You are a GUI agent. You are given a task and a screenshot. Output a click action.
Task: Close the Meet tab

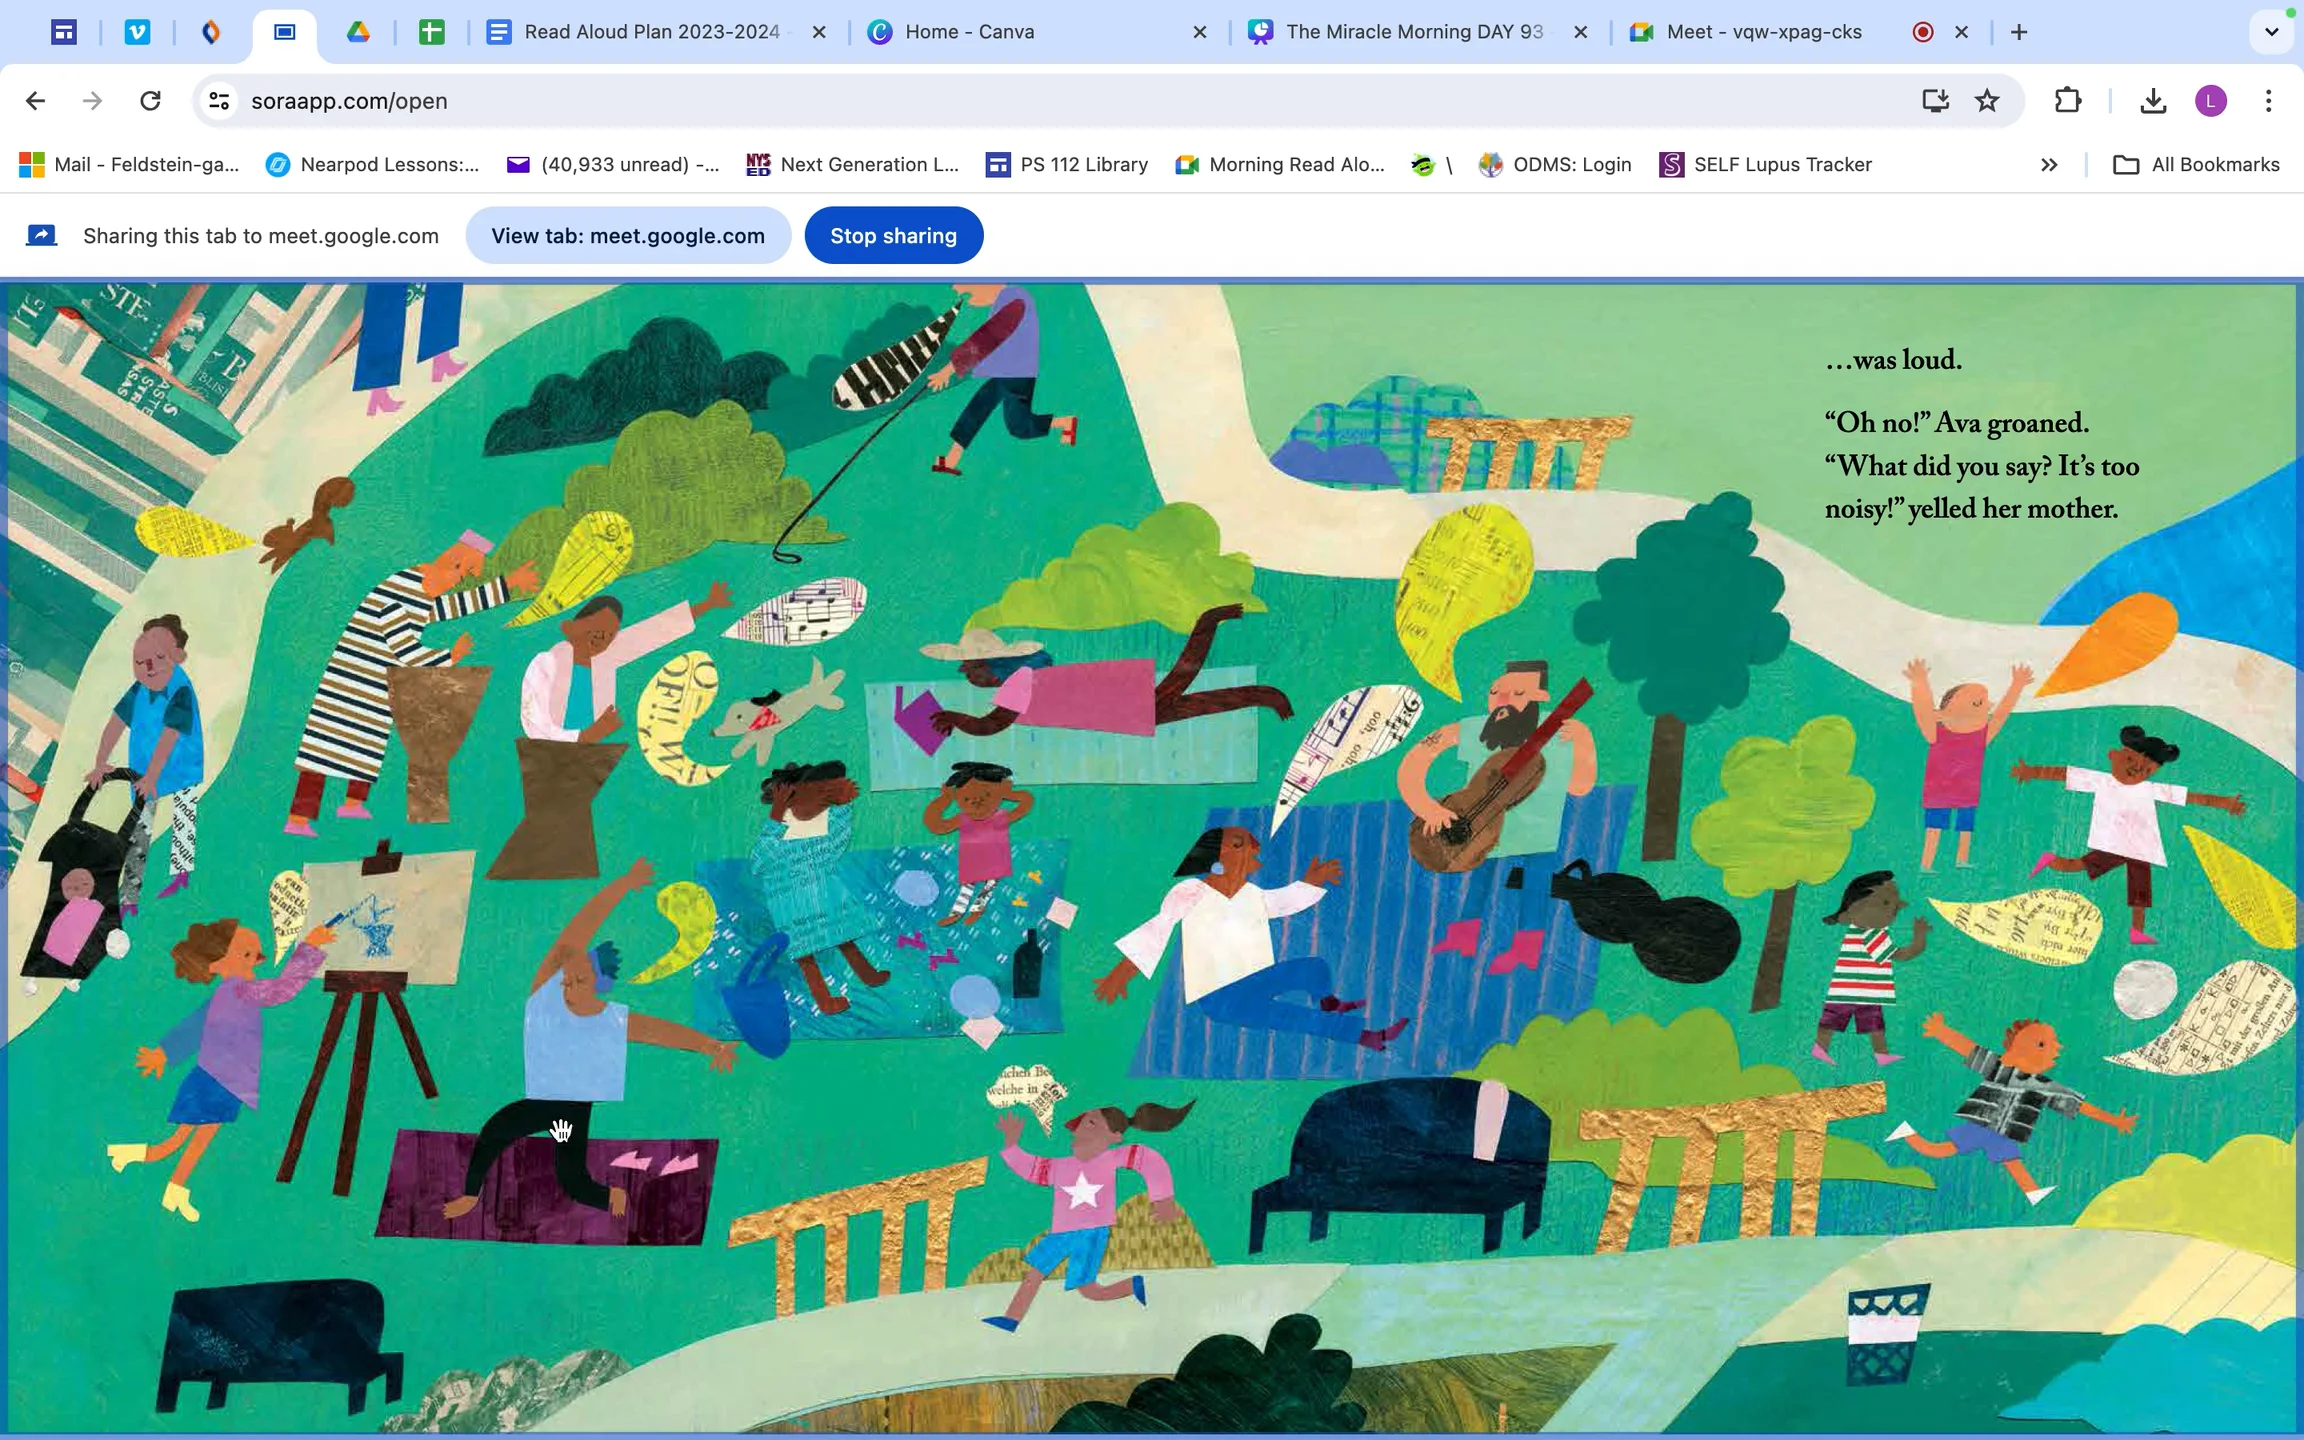pyautogui.click(x=1962, y=32)
